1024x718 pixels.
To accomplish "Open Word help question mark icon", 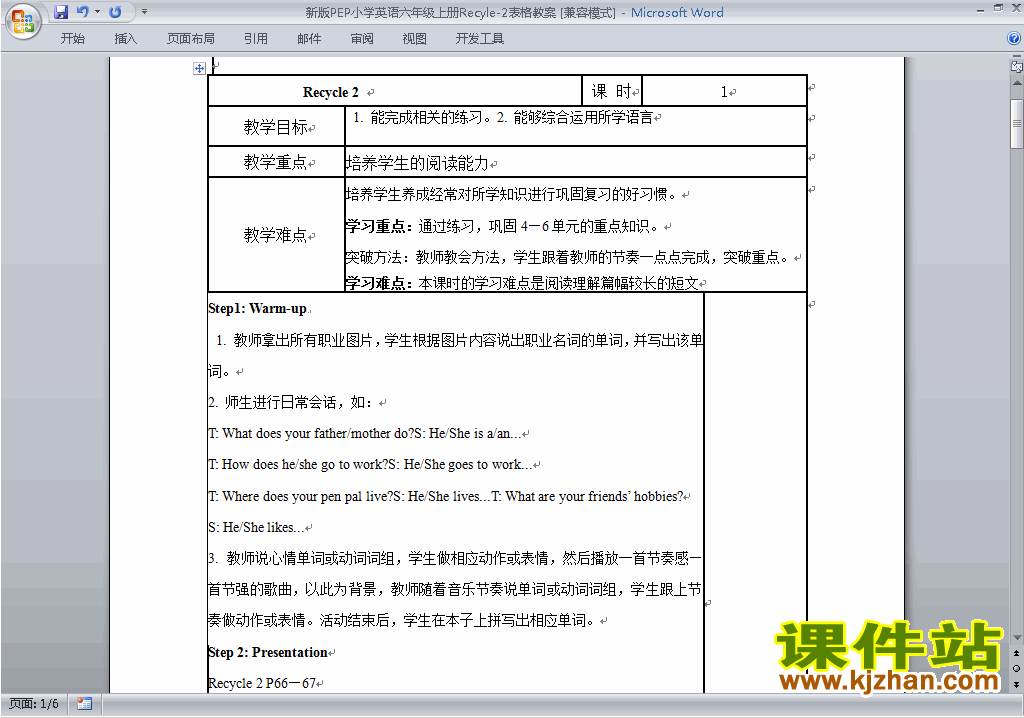I will pos(1014,39).
